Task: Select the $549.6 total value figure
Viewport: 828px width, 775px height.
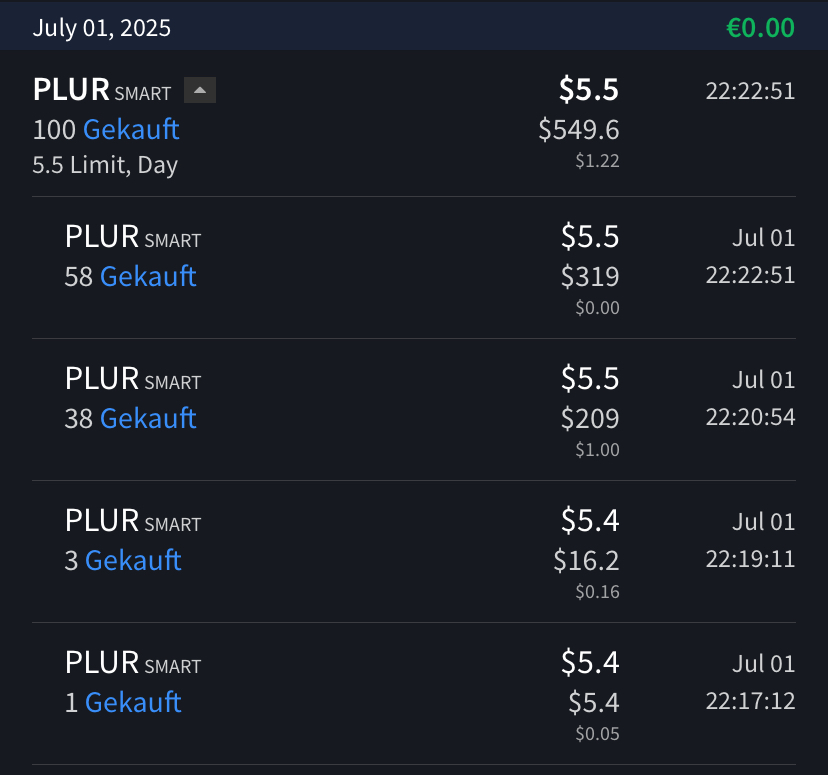Action: coord(579,129)
